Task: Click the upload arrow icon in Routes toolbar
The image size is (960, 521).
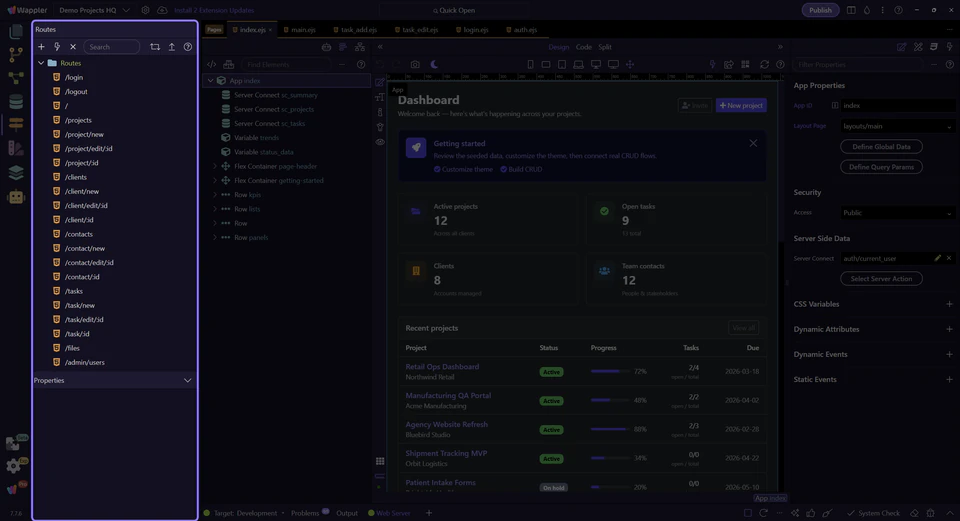Action: pyautogui.click(x=171, y=47)
